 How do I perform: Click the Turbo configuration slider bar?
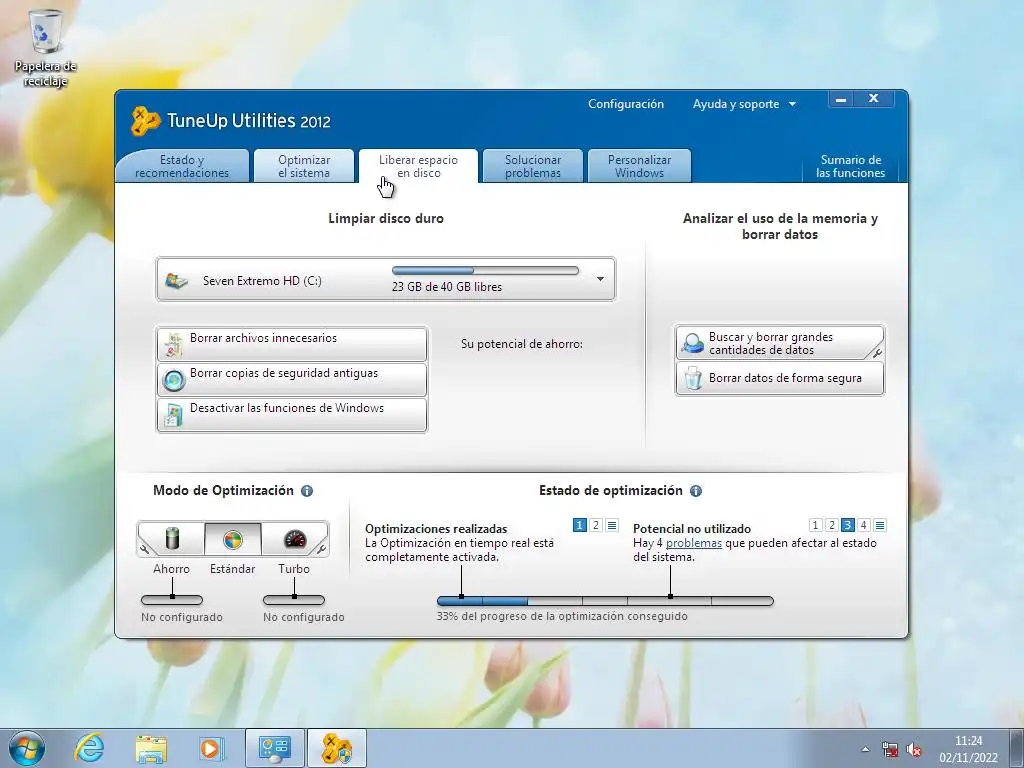pyautogui.click(x=294, y=600)
